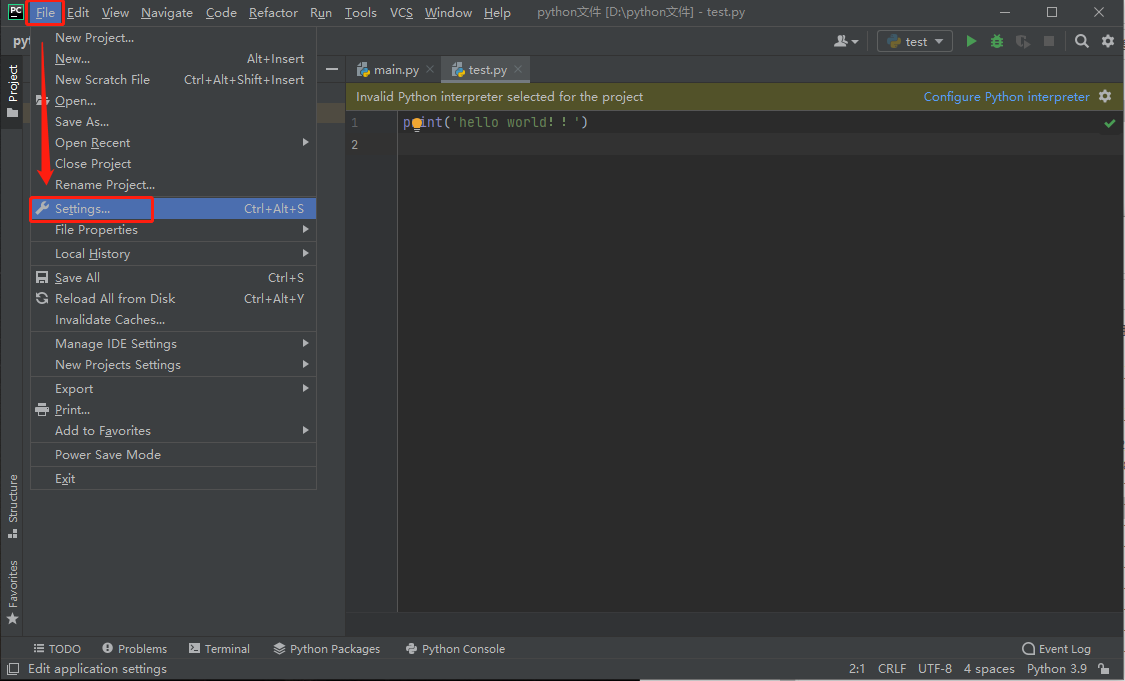Open Python Console tool window
This screenshot has width=1125, height=681.
point(455,649)
